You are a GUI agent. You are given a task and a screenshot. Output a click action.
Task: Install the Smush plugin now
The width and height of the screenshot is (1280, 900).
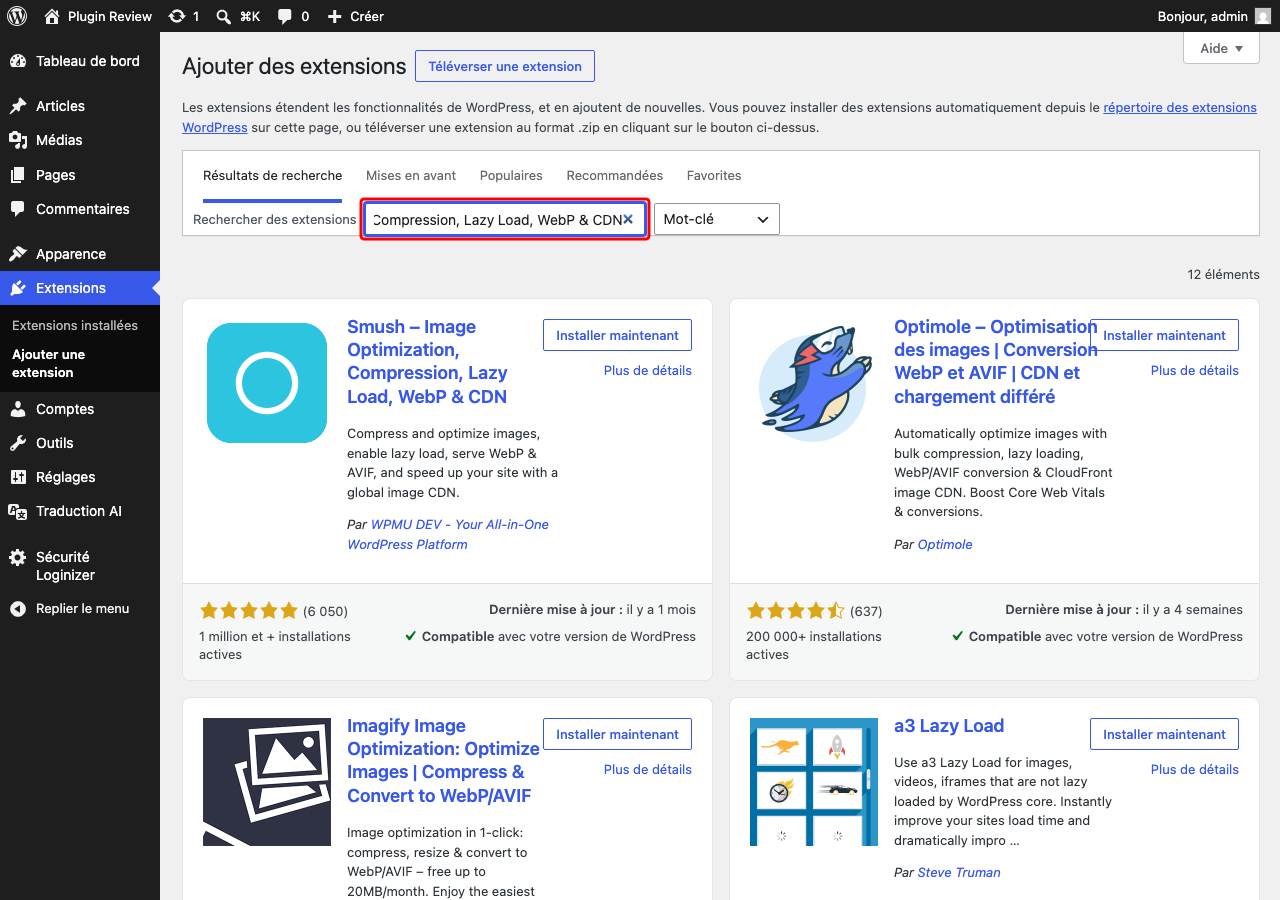(x=617, y=335)
